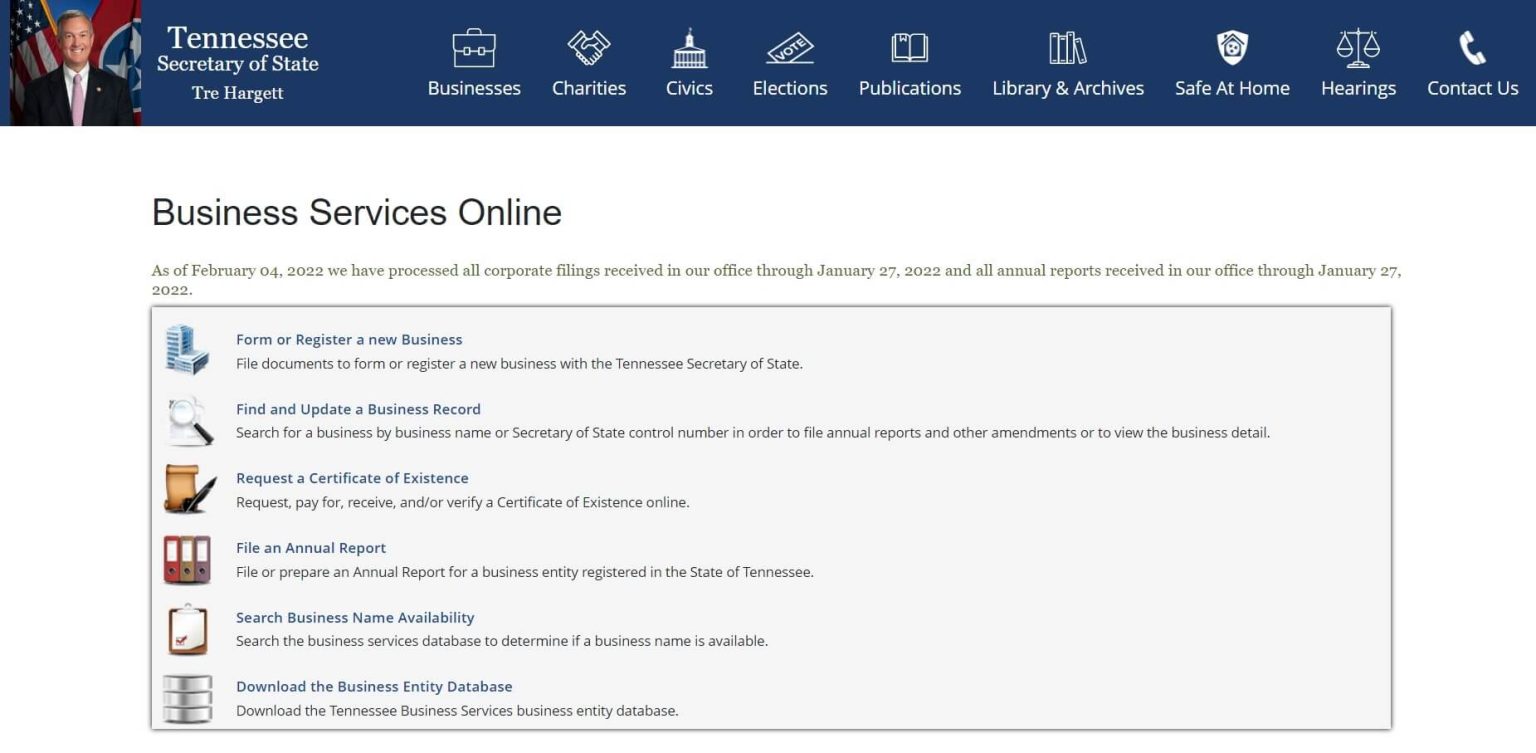
Task: Open Form or Register a new Business
Action: [x=348, y=339]
